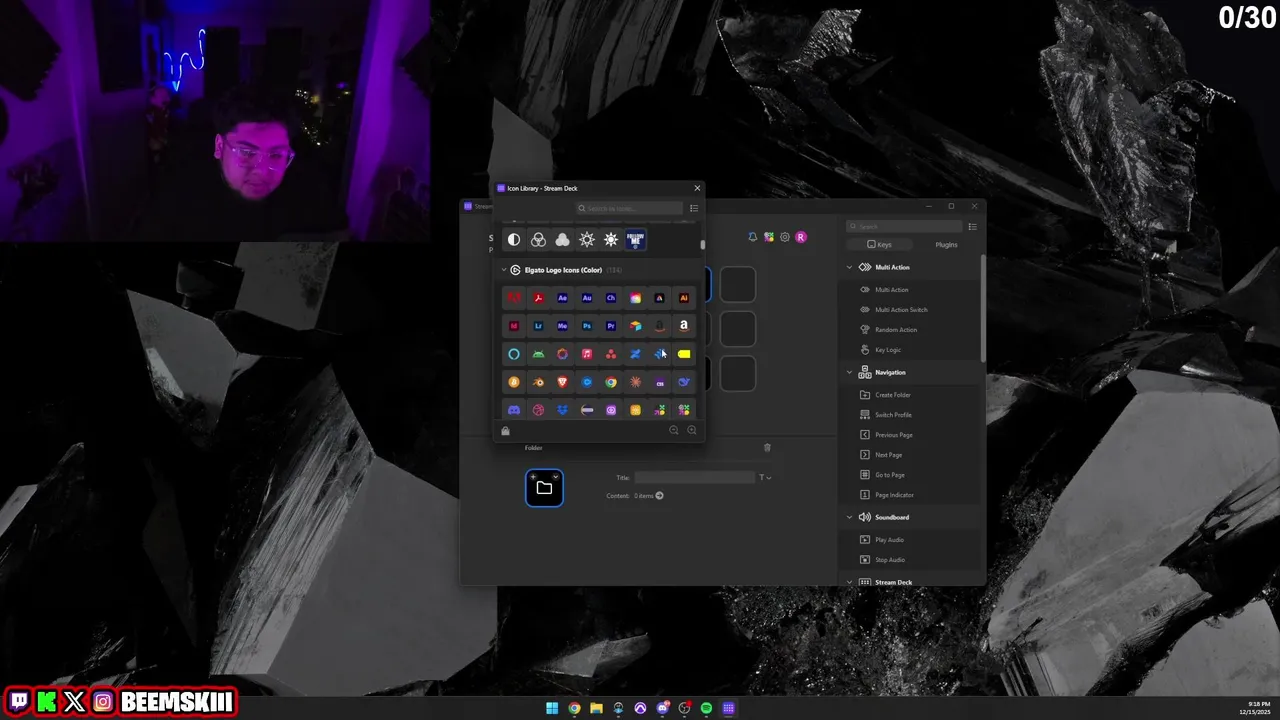Choose the Alexa blue ring icon
Viewport: 1280px width, 720px height.
point(514,354)
